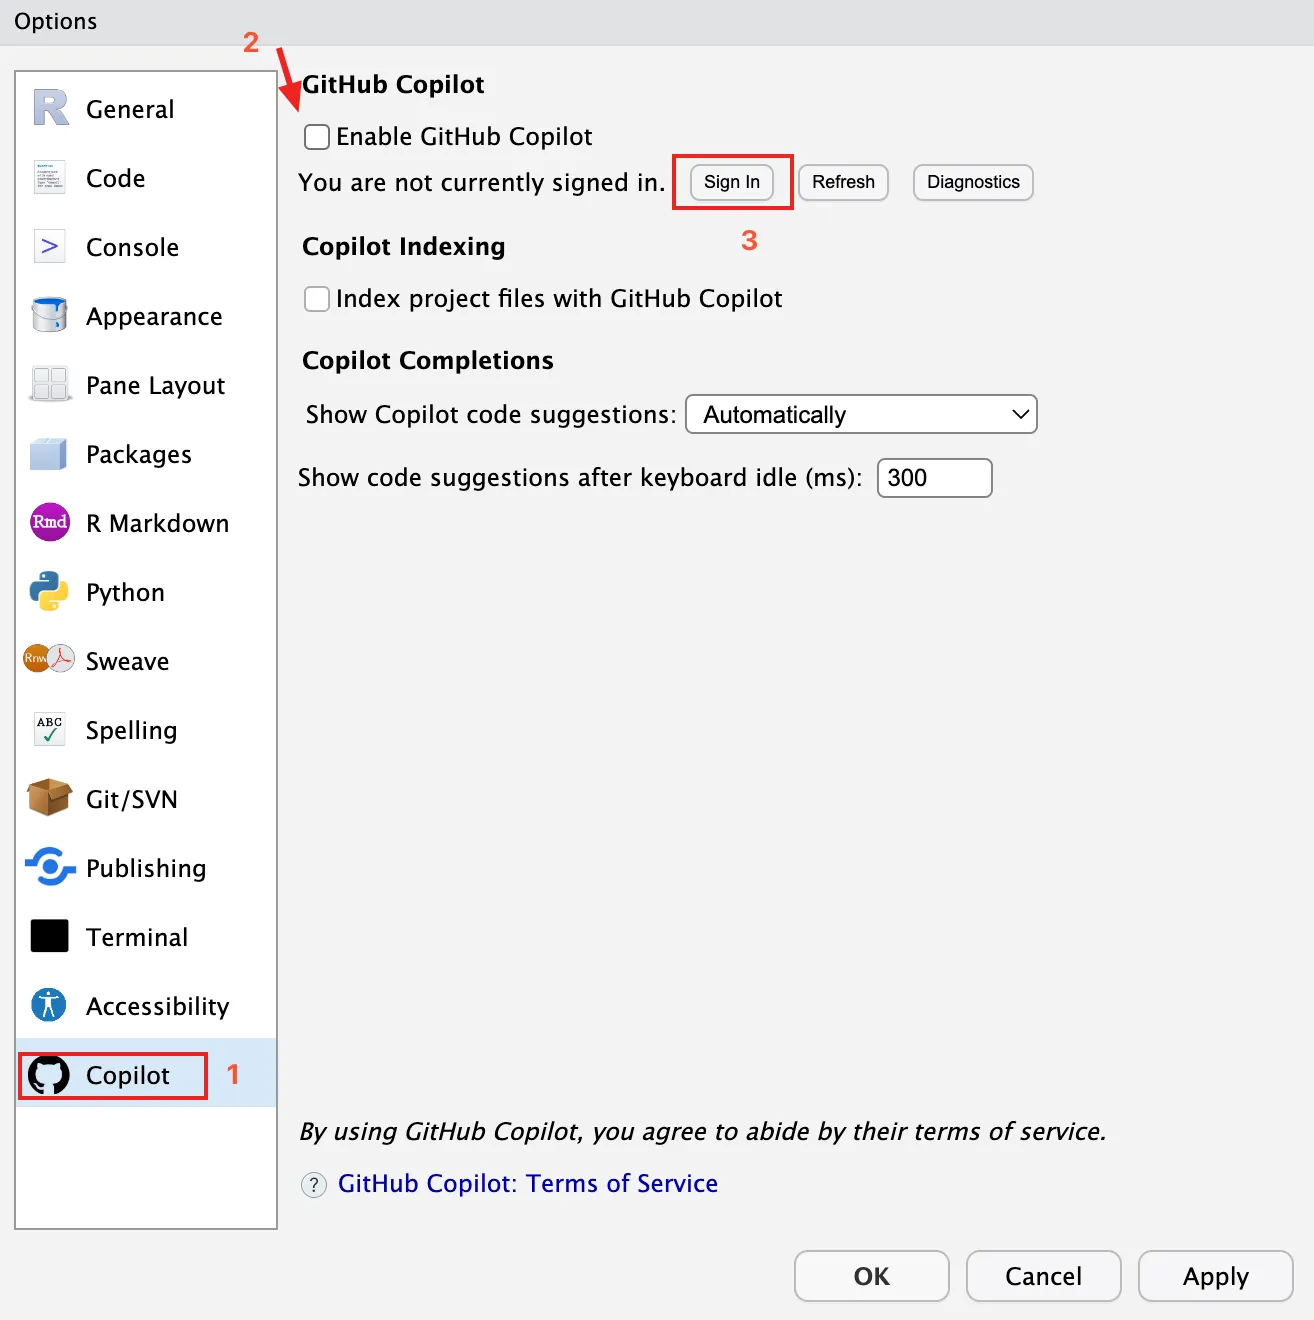Open the Pane Layout grid icon
This screenshot has width=1314, height=1320.
pyautogui.click(x=50, y=384)
